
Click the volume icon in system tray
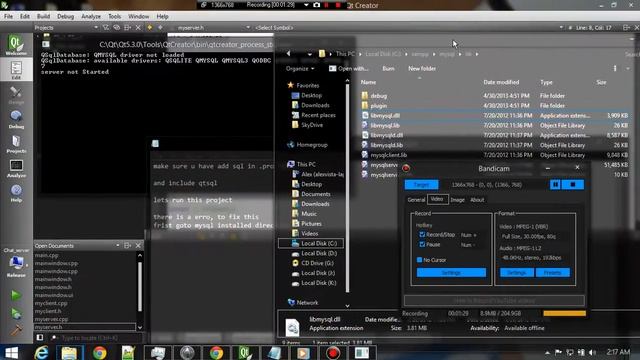click(x=592, y=352)
